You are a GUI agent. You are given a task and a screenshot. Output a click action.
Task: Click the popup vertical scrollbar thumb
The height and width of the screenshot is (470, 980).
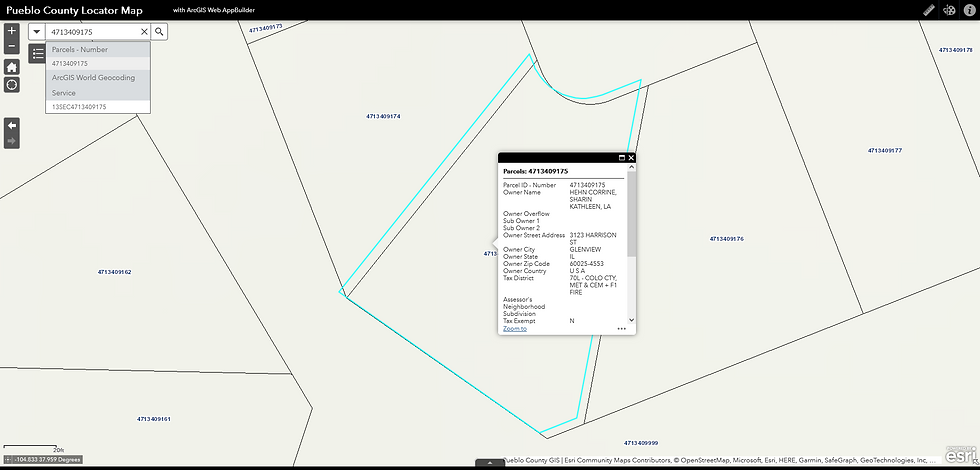tap(631, 214)
